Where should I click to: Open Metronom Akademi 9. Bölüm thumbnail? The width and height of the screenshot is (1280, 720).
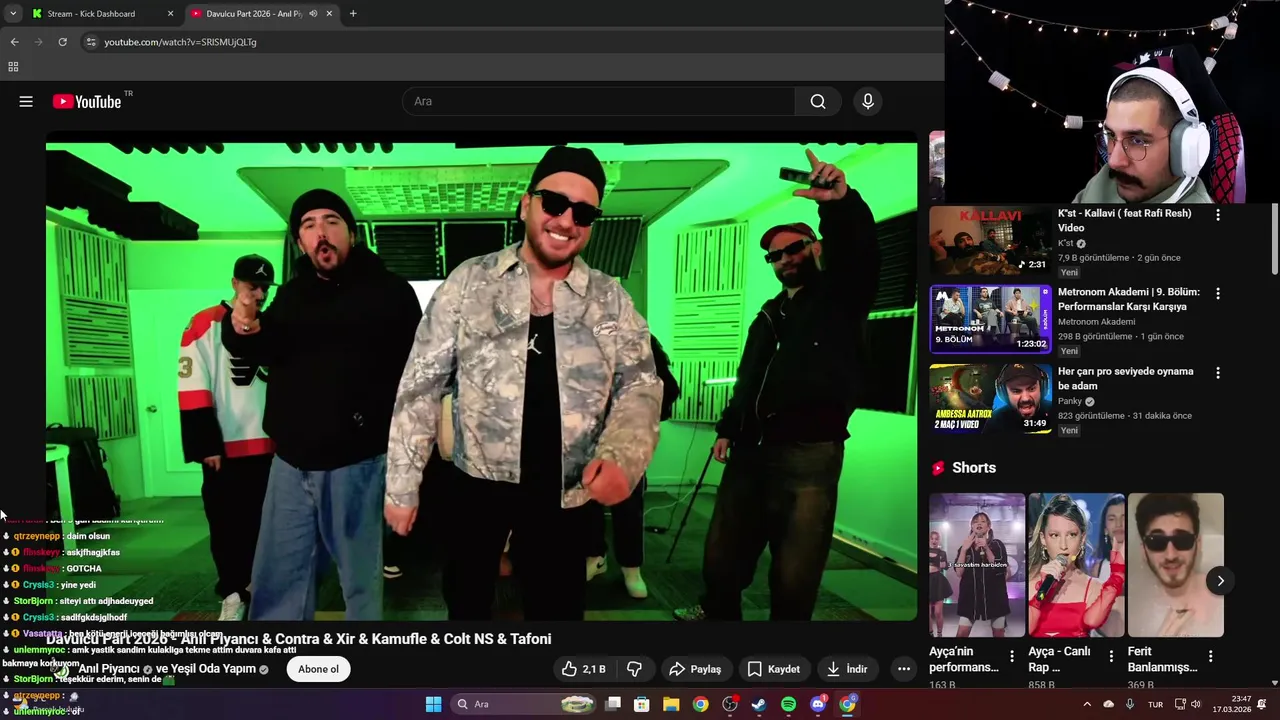(990, 319)
